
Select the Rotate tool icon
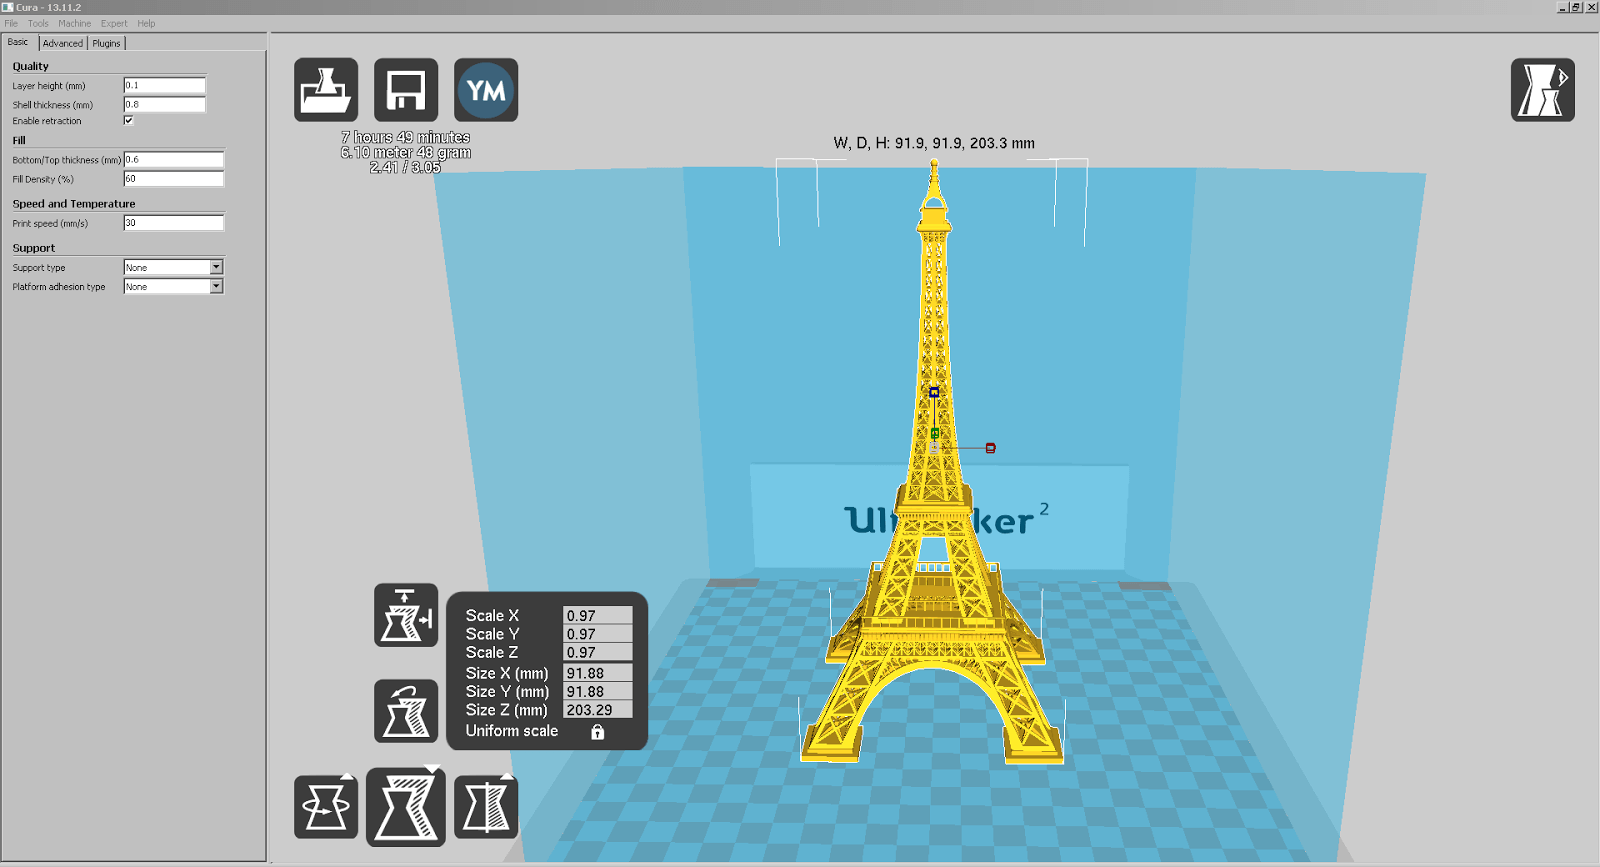point(326,806)
